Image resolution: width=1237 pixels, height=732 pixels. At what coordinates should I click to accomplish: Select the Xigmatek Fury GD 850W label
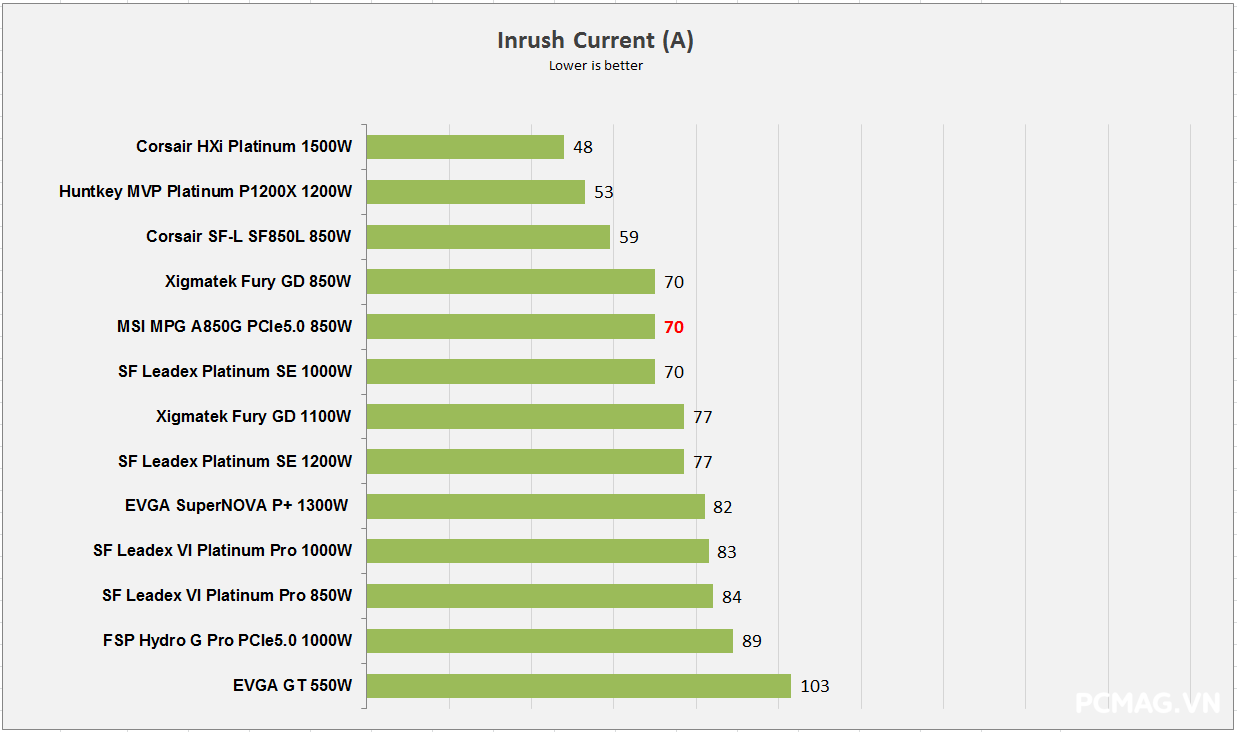point(258,281)
